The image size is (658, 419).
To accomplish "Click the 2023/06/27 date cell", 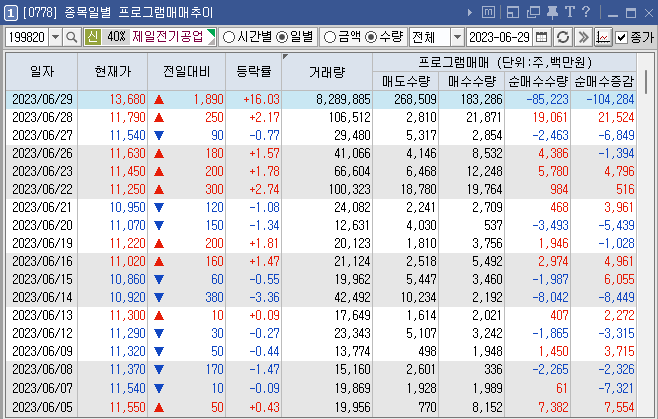I will [42, 136].
